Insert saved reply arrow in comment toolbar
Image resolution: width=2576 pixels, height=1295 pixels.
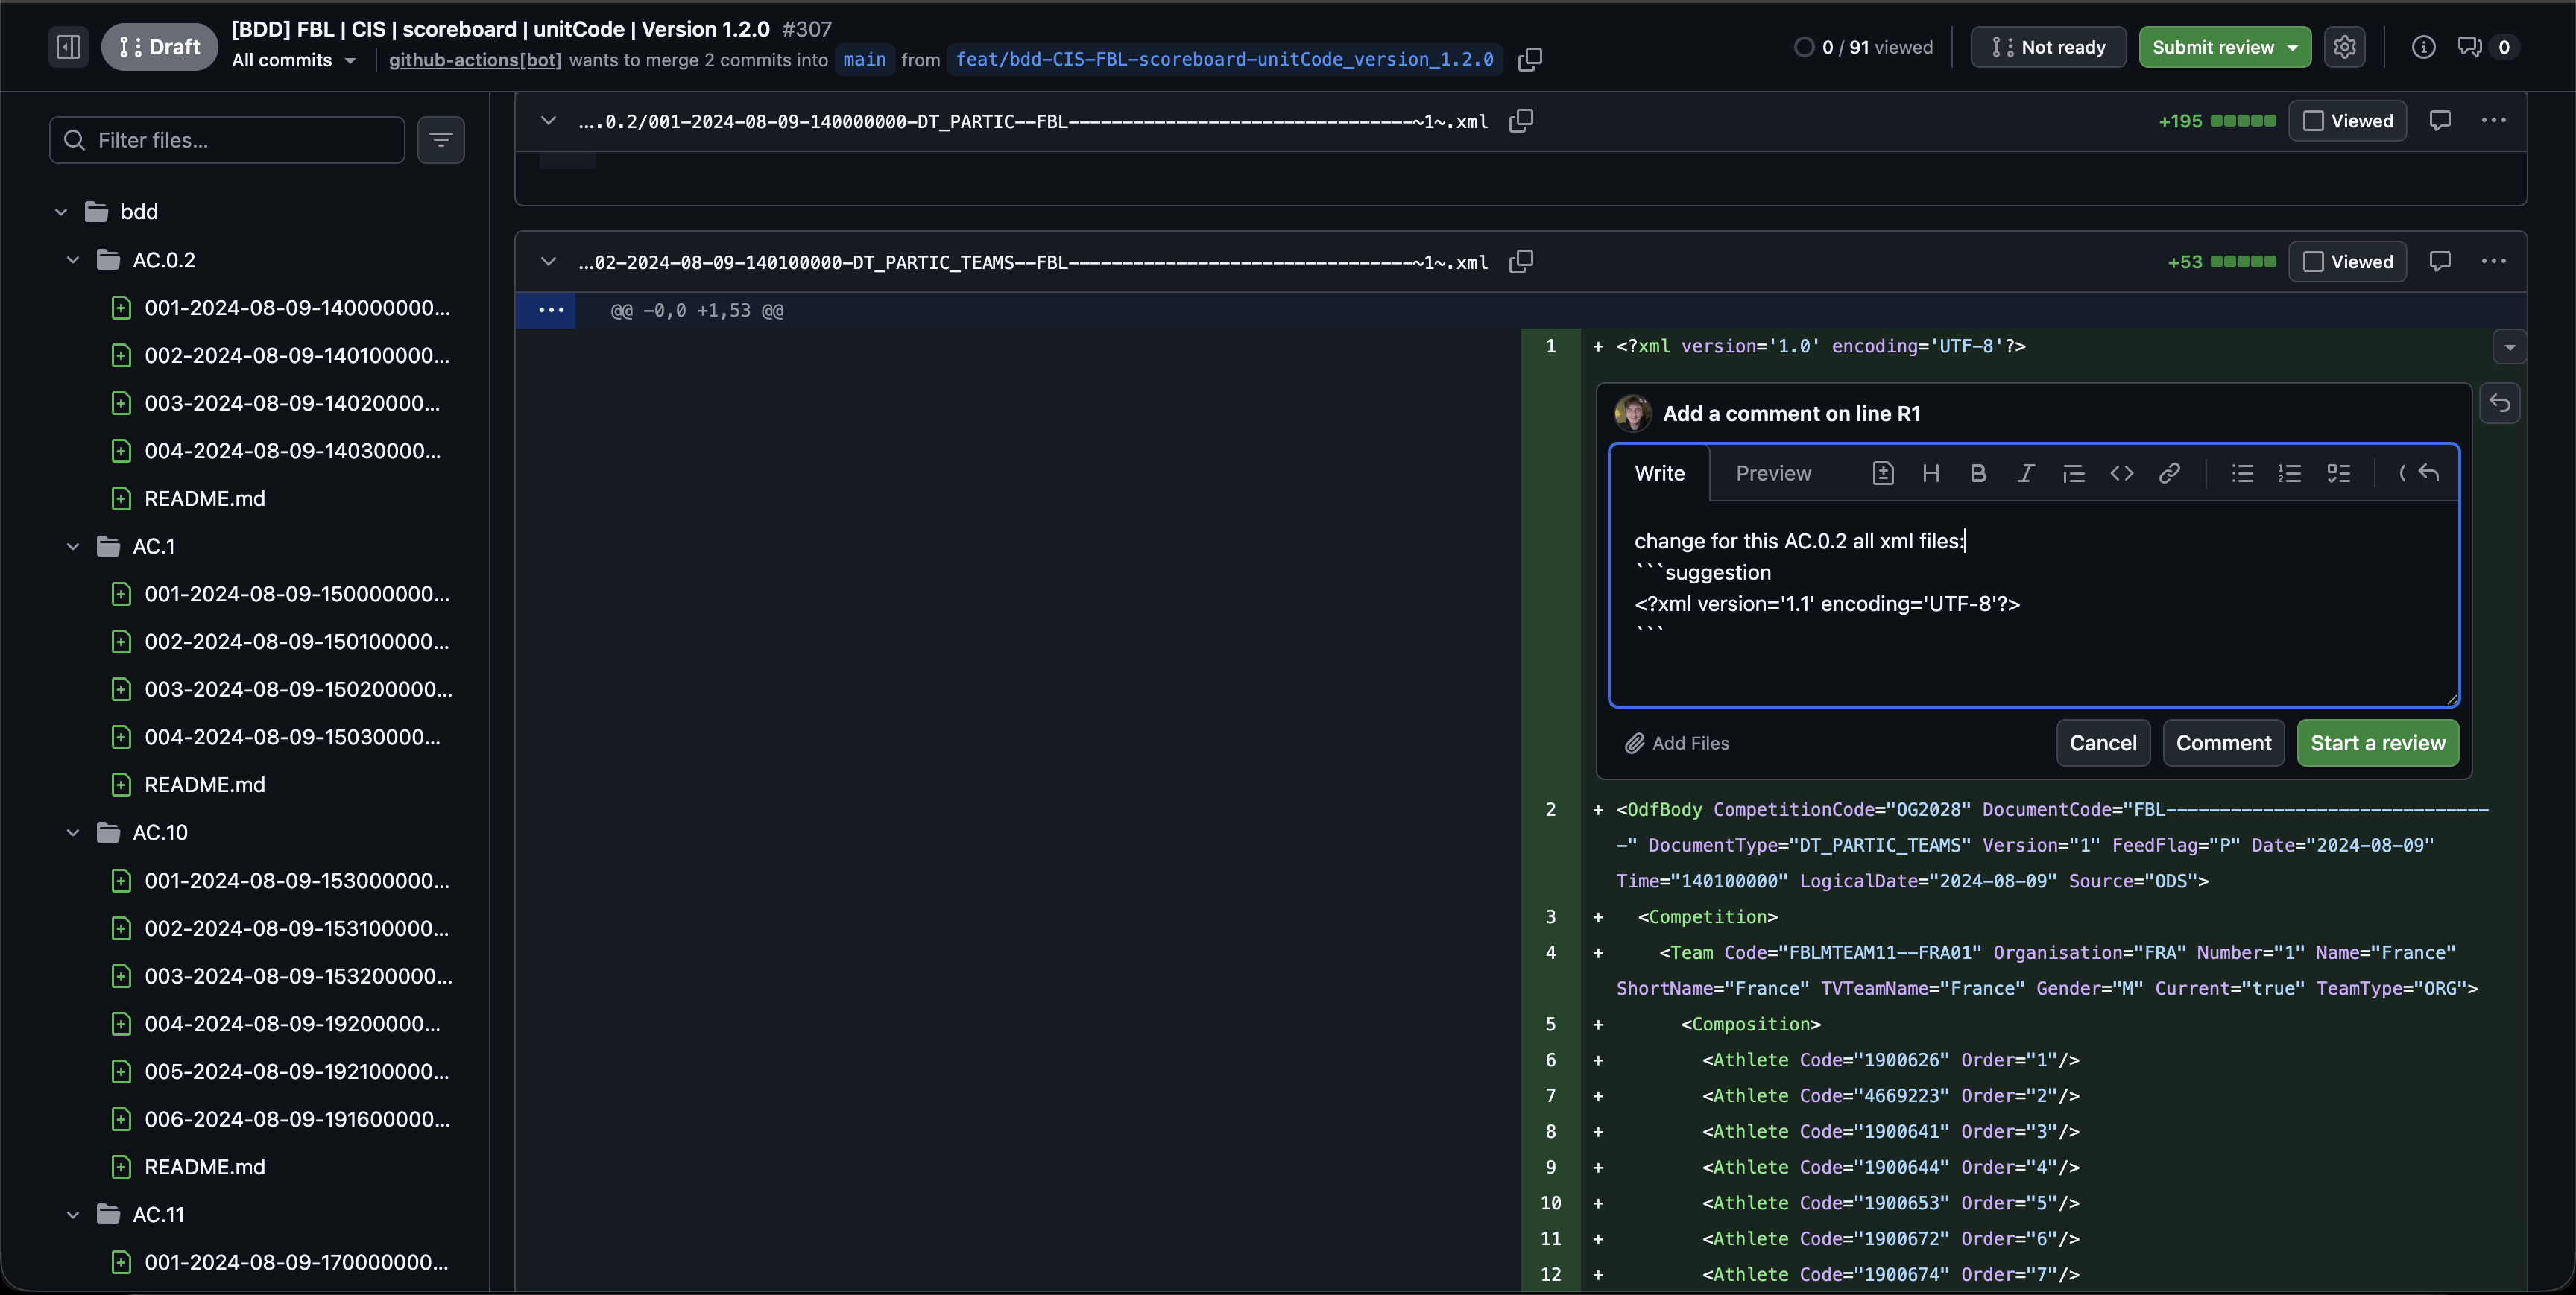point(2428,473)
